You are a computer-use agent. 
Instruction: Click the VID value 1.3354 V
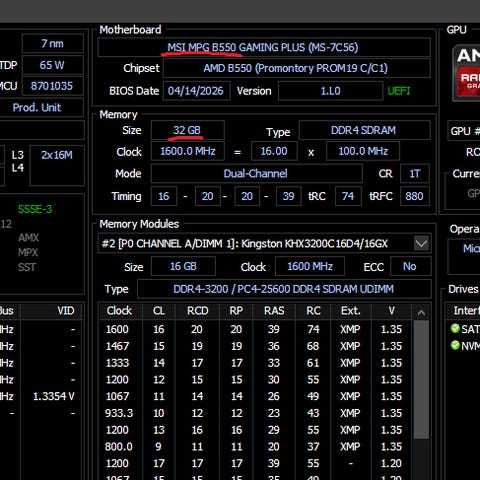(54, 396)
